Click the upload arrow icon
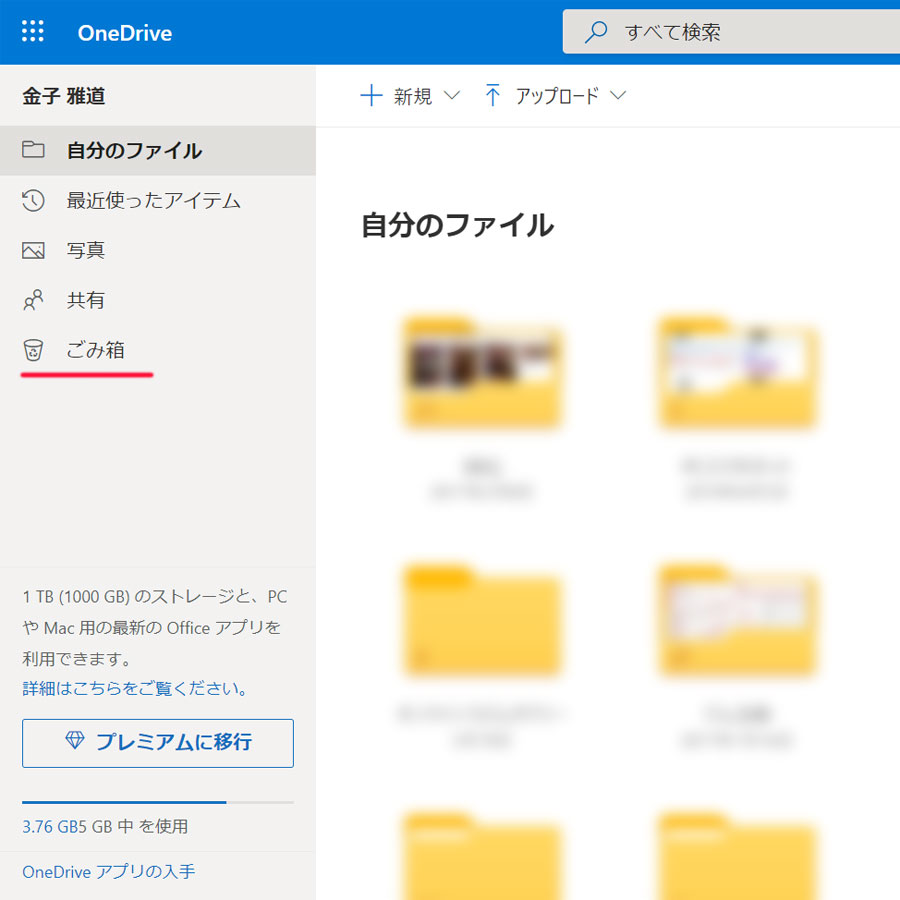The height and width of the screenshot is (900, 900). (492, 95)
